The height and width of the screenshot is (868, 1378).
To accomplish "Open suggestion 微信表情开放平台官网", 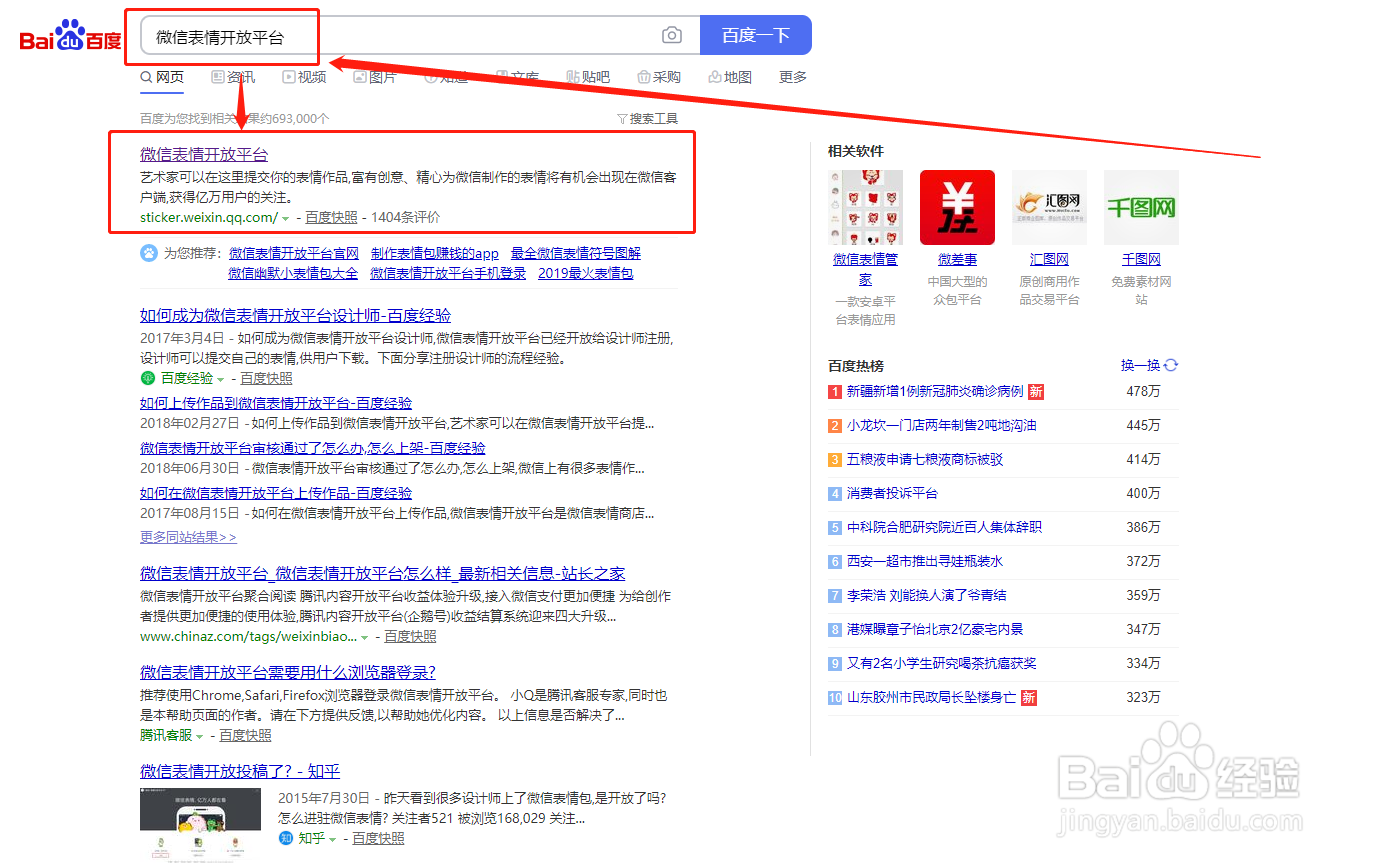I will [x=294, y=253].
